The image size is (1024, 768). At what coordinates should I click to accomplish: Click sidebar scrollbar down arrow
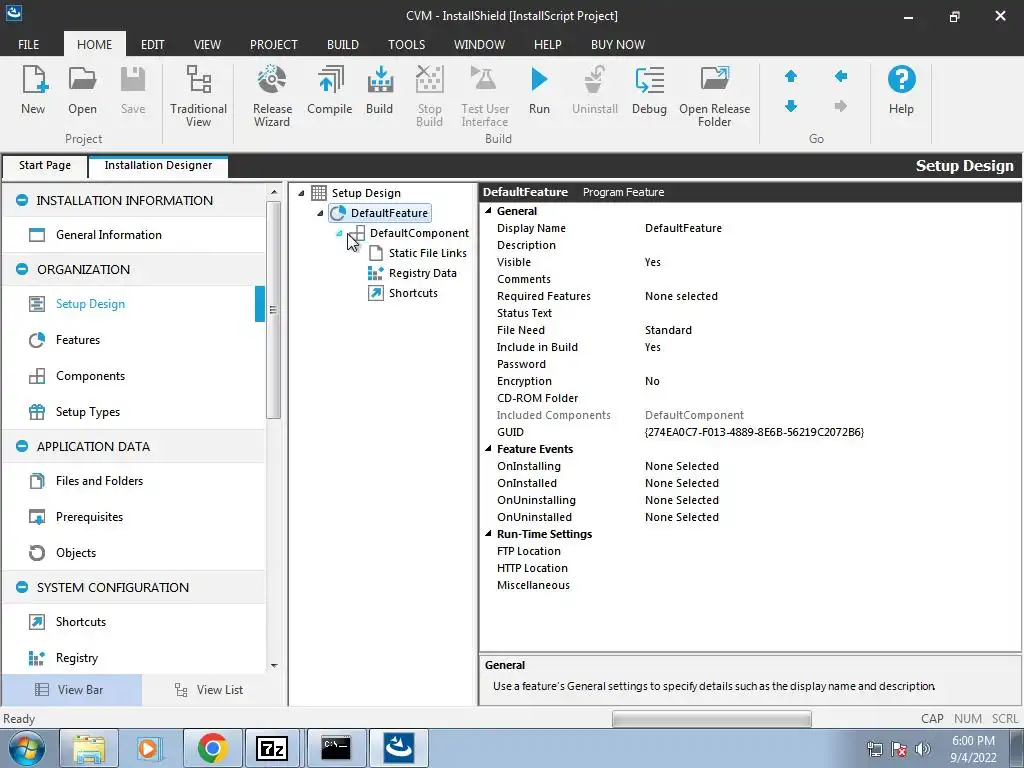[x=274, y=665]
